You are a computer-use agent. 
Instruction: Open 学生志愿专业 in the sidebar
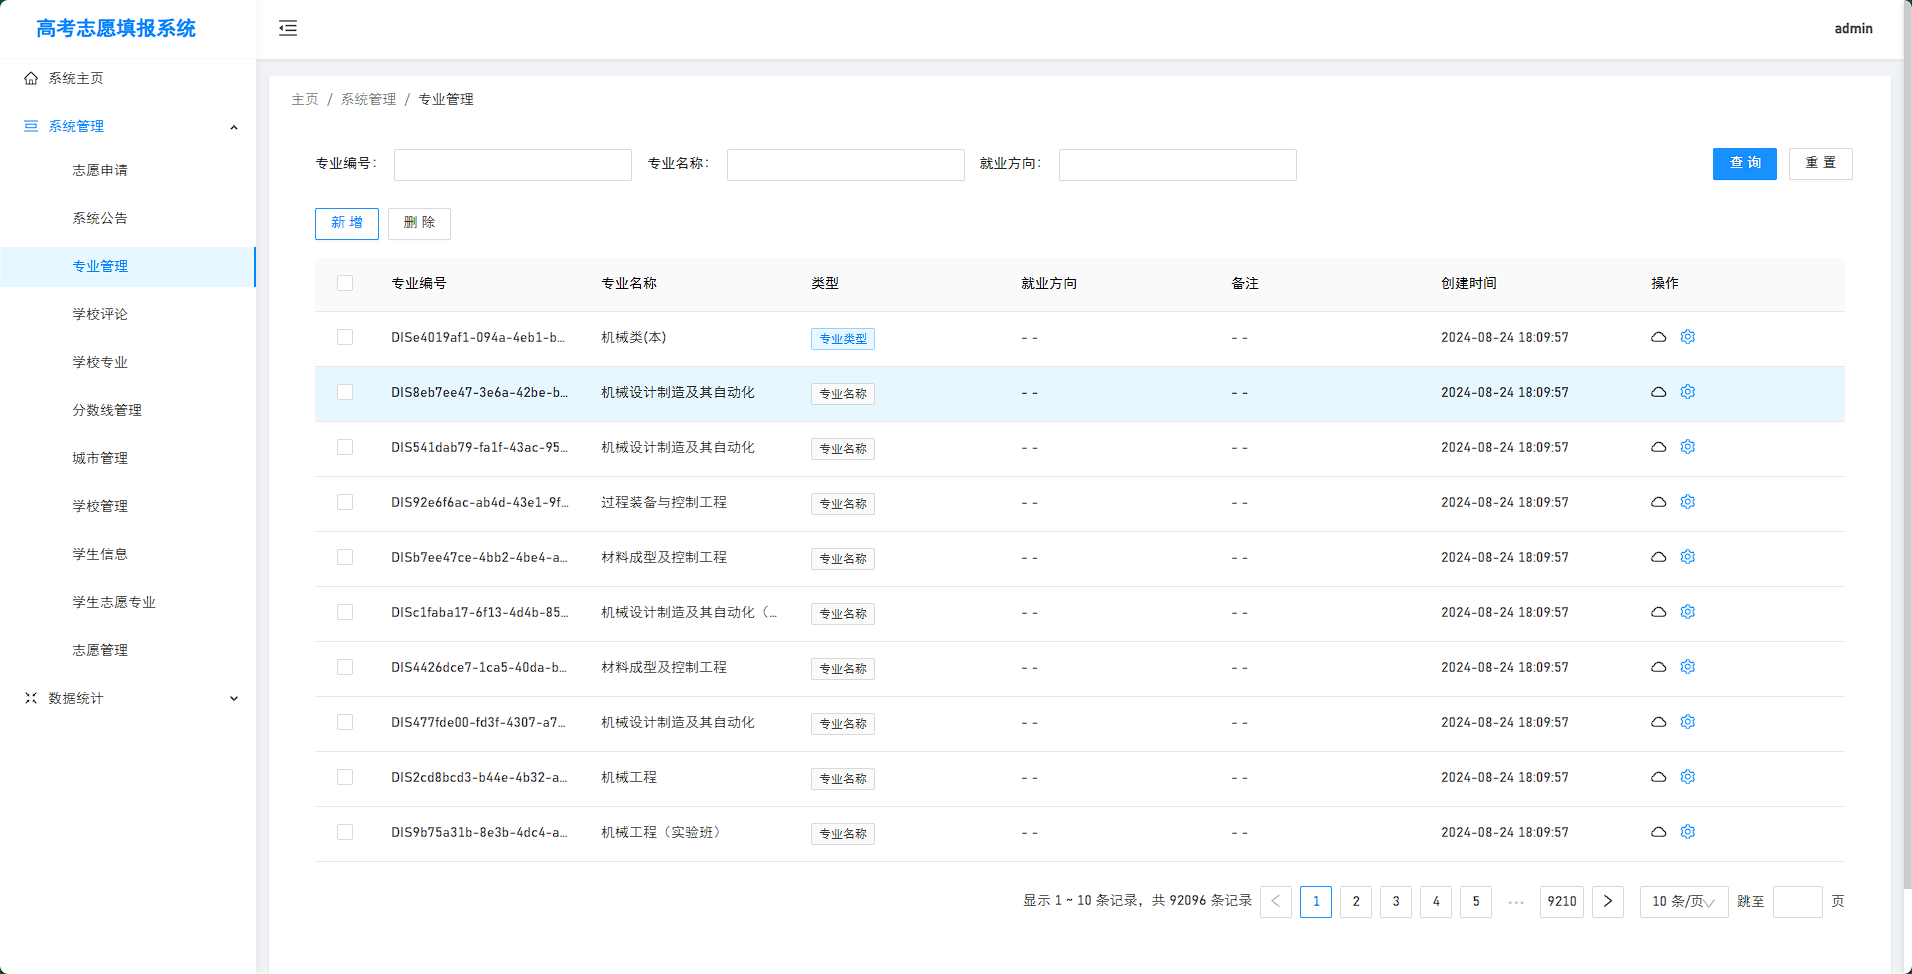(114, 602)
